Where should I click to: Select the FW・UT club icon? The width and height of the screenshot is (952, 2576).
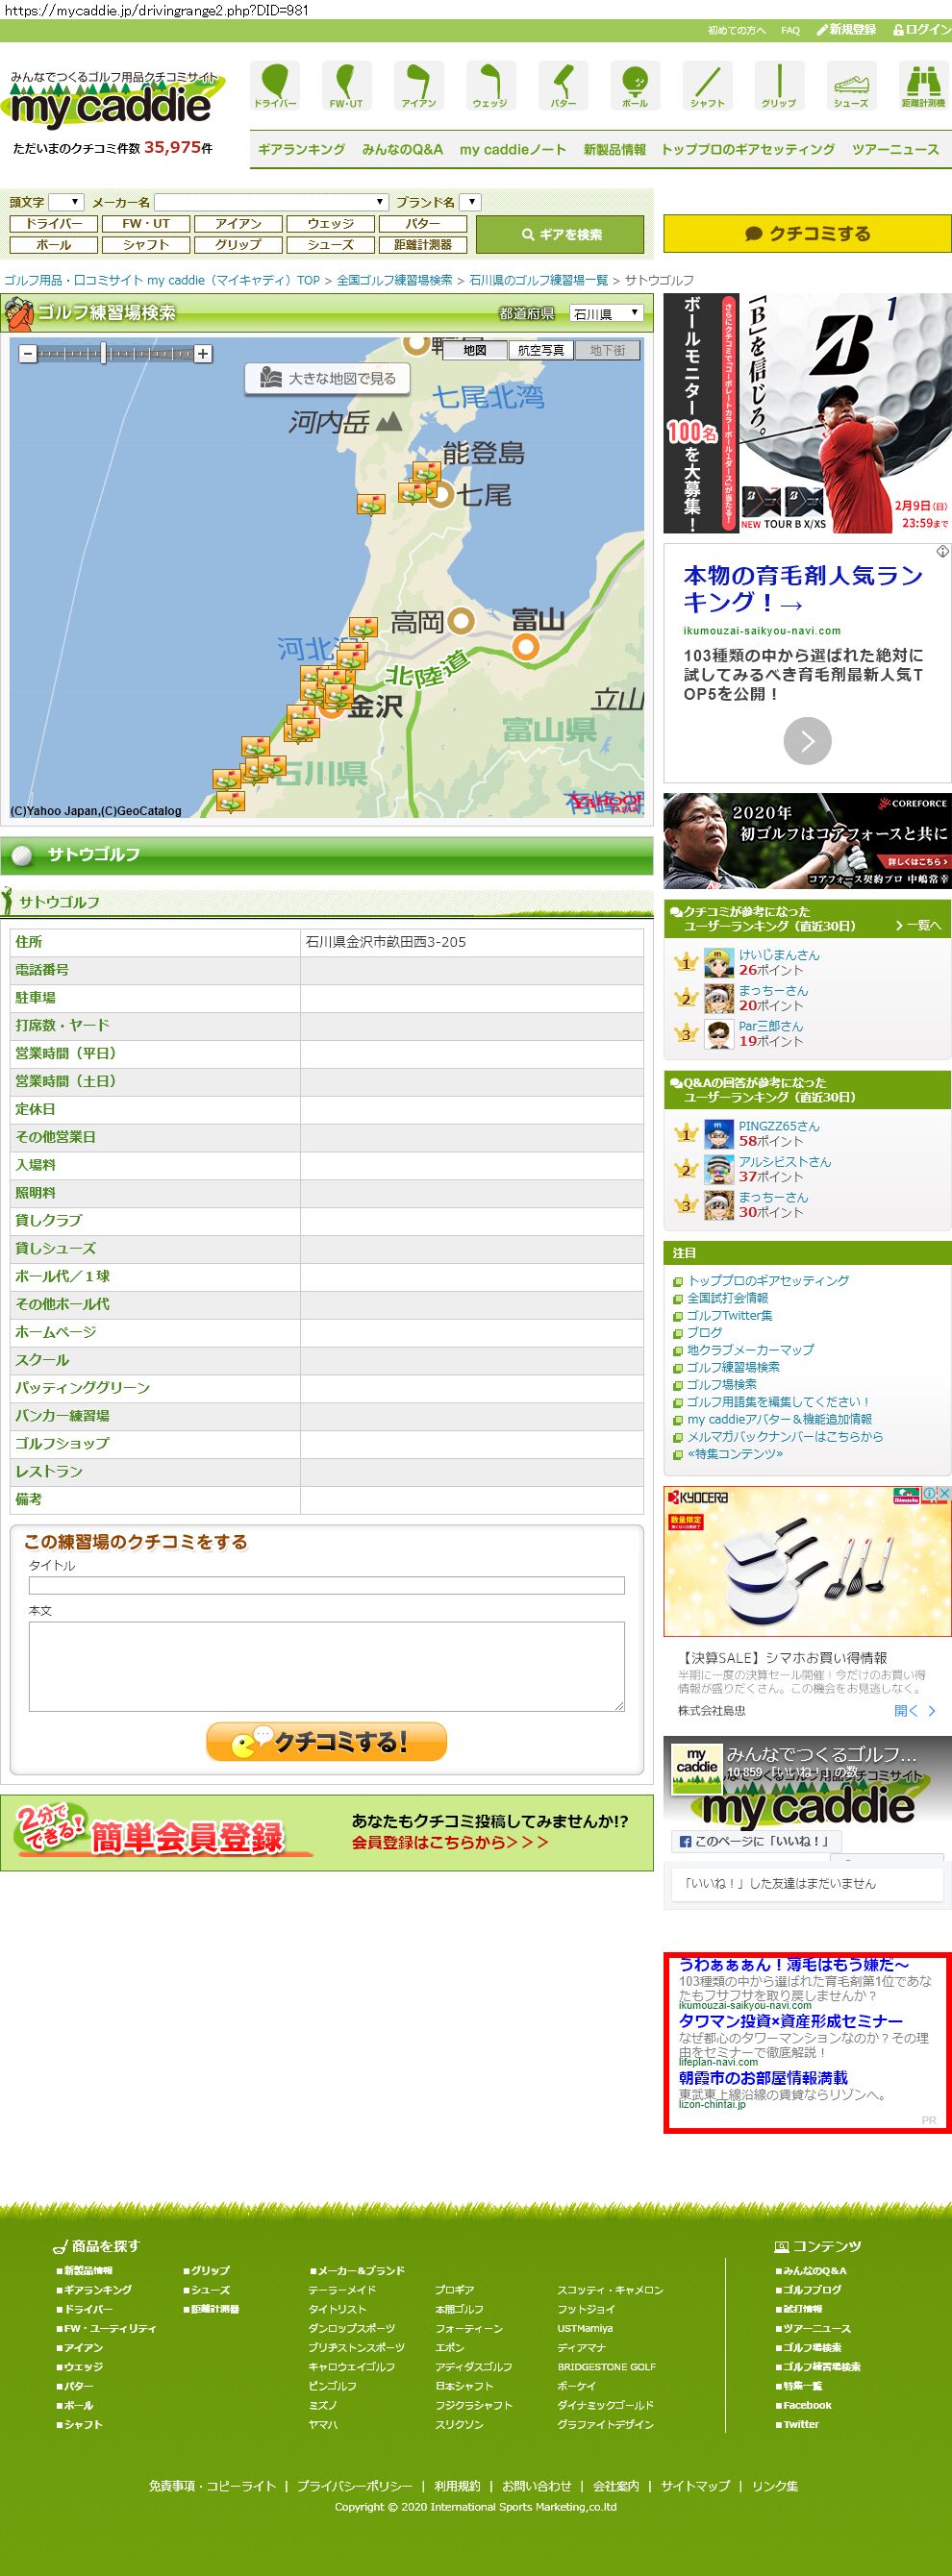[346, 85]
